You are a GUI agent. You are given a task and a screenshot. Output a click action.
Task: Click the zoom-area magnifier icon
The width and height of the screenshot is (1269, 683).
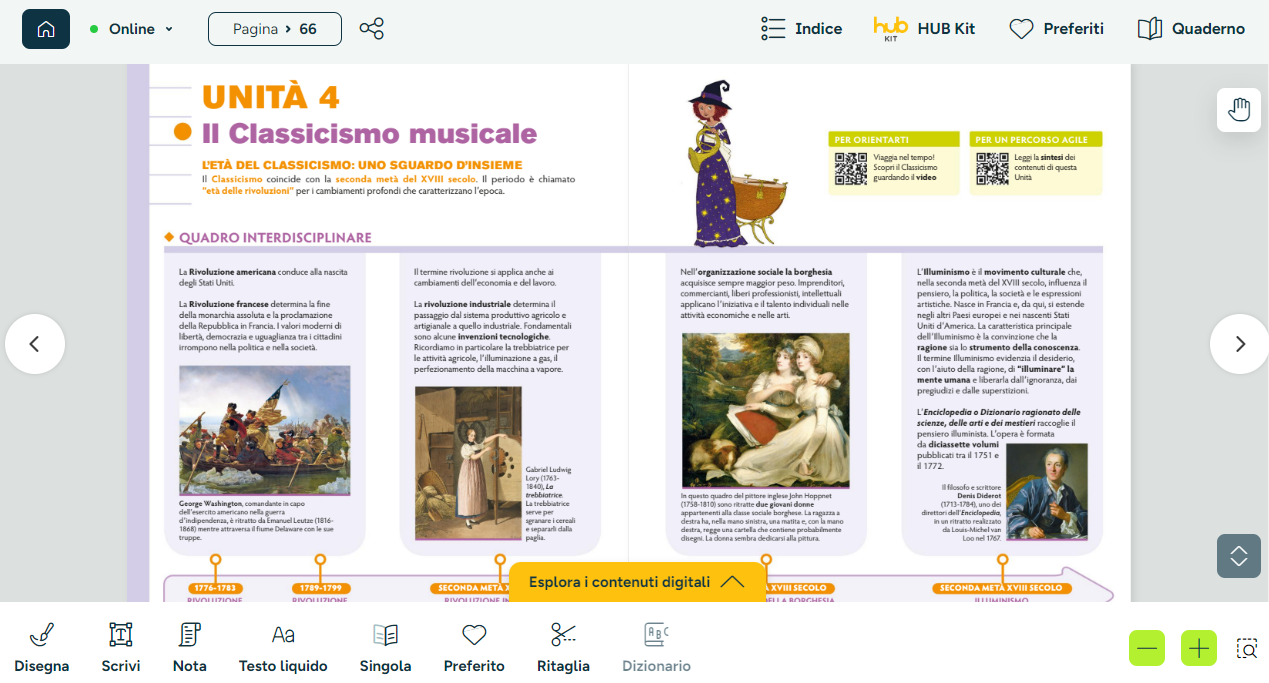click(x=1247, y=648)
